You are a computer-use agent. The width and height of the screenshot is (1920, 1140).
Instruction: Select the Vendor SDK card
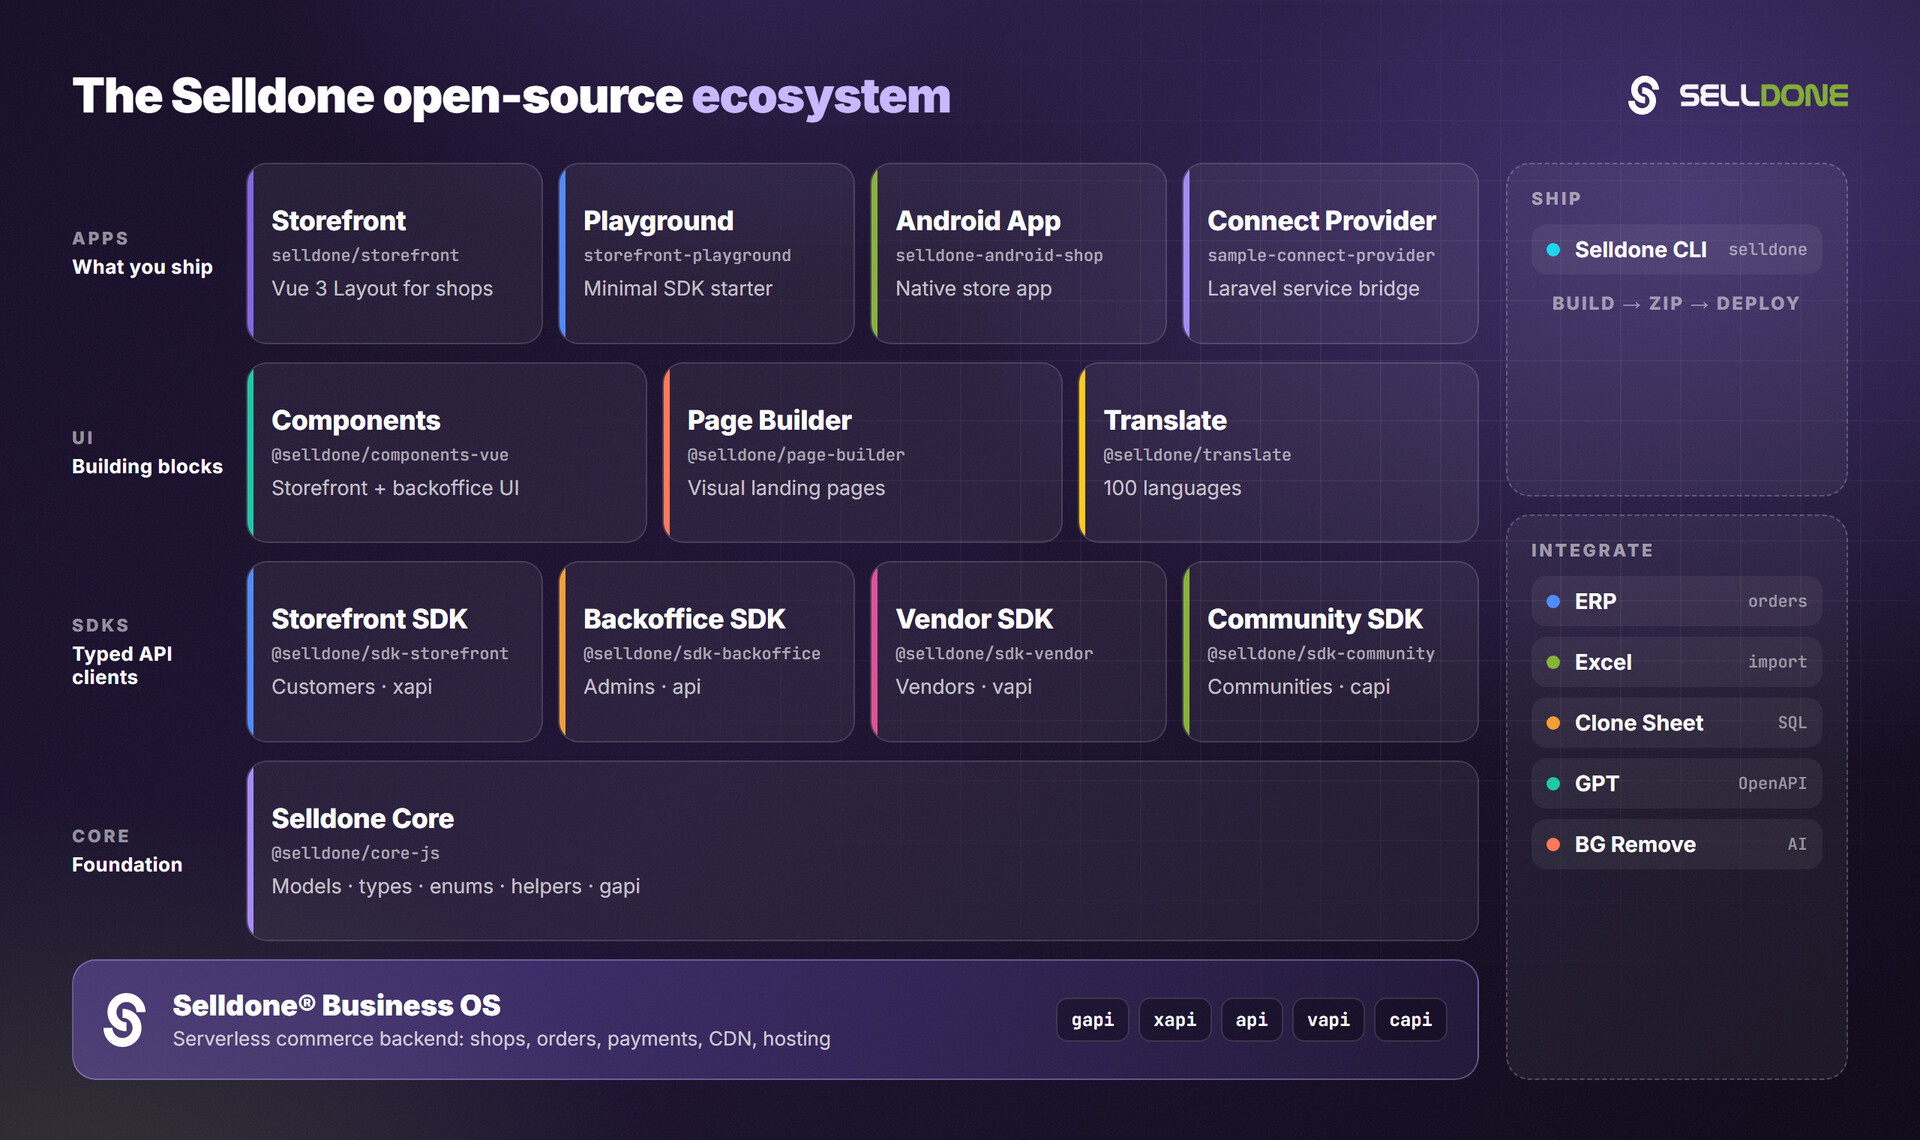pyautogui.click(x=1019, y=652)
